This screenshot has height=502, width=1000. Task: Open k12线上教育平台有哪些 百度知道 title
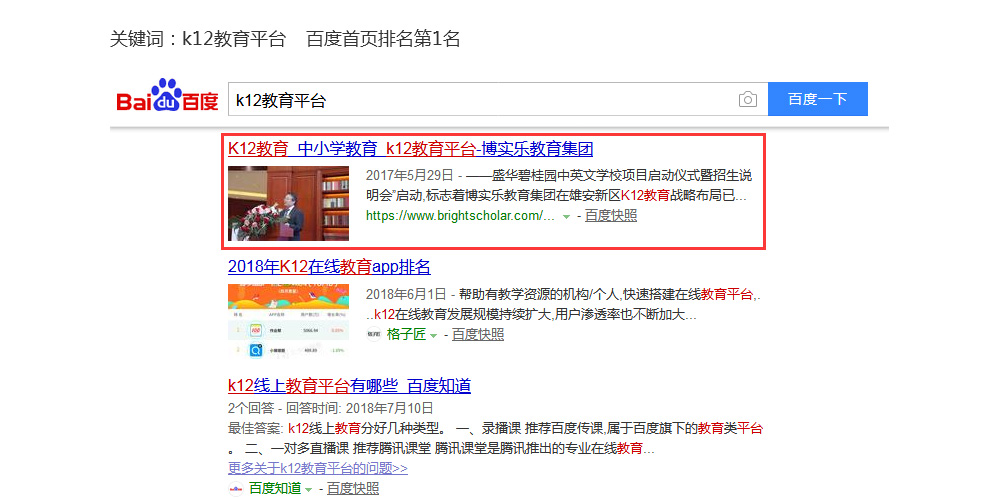coord(349,385)
